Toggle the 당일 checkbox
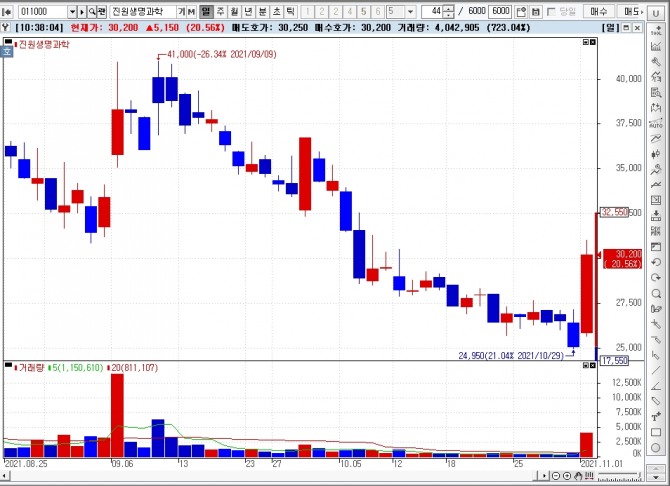Screen dimensions: 670x486 551,12
